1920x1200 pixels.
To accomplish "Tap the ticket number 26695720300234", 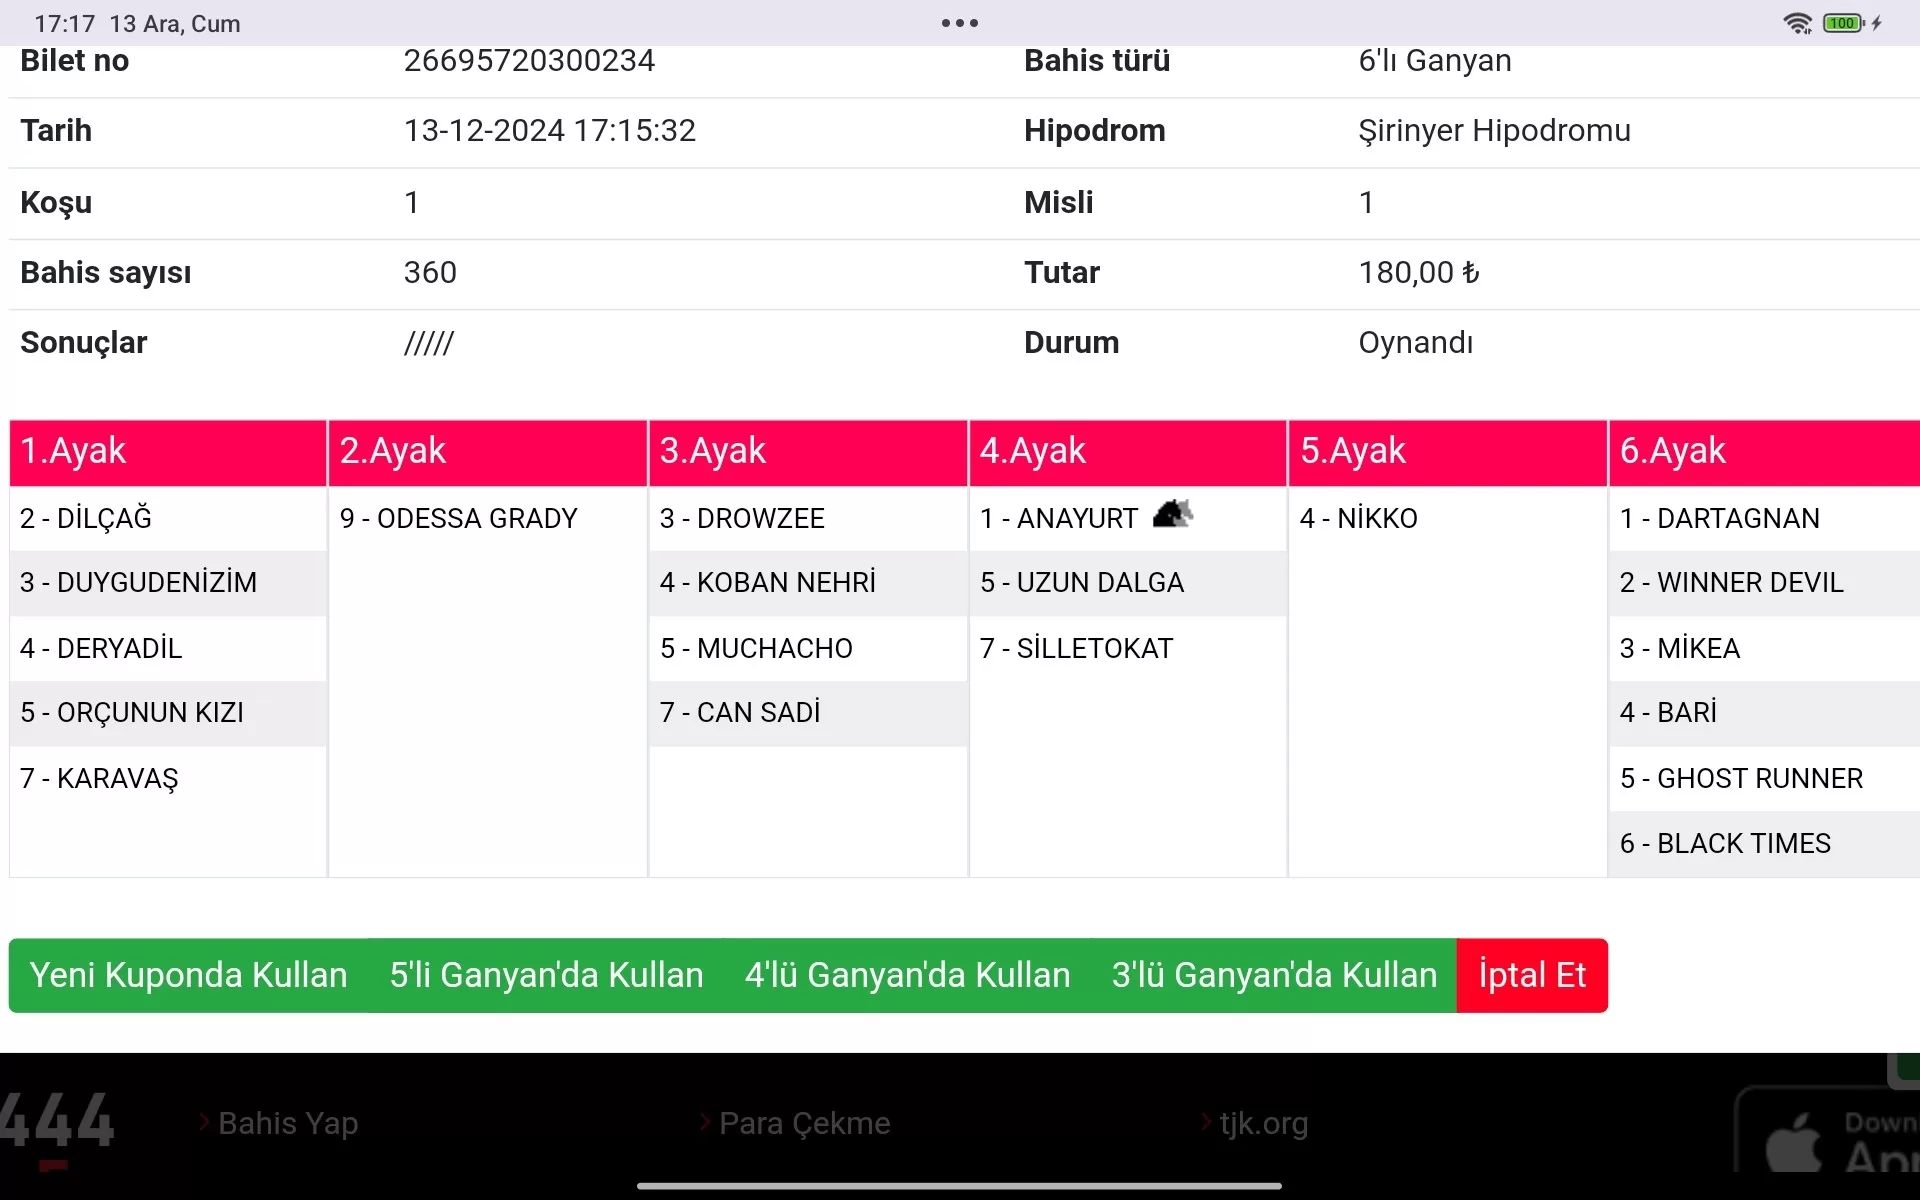I will 529,61.
